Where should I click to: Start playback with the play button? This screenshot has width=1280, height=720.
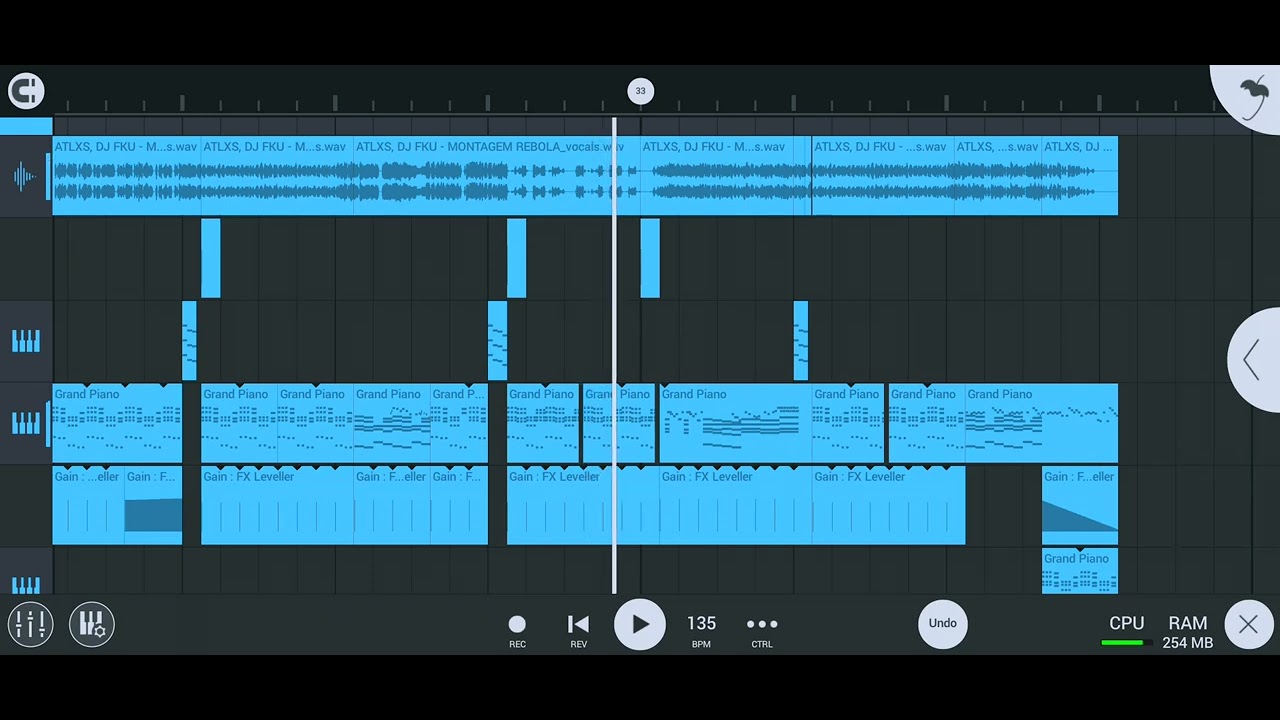click(x=640, y=624)
